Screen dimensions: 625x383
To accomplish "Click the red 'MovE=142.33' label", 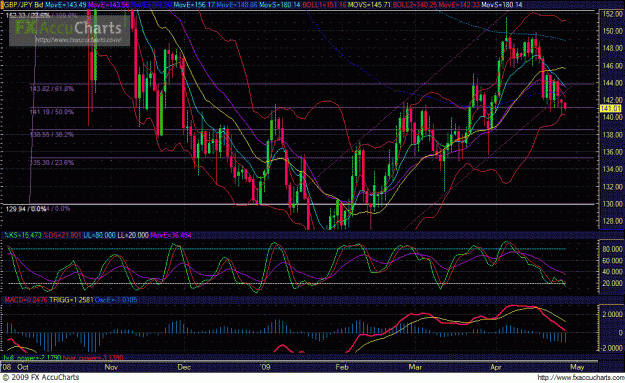I will click(x=458, y=5).
